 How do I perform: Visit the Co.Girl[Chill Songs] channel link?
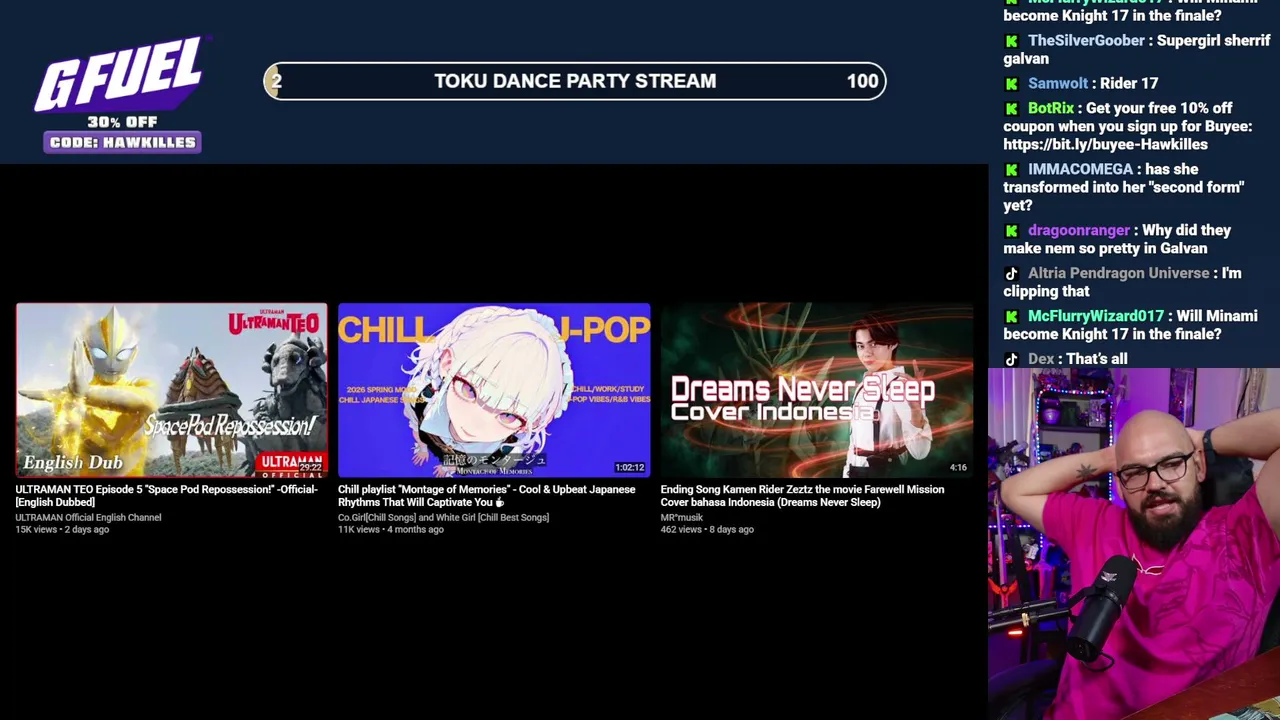443,518
